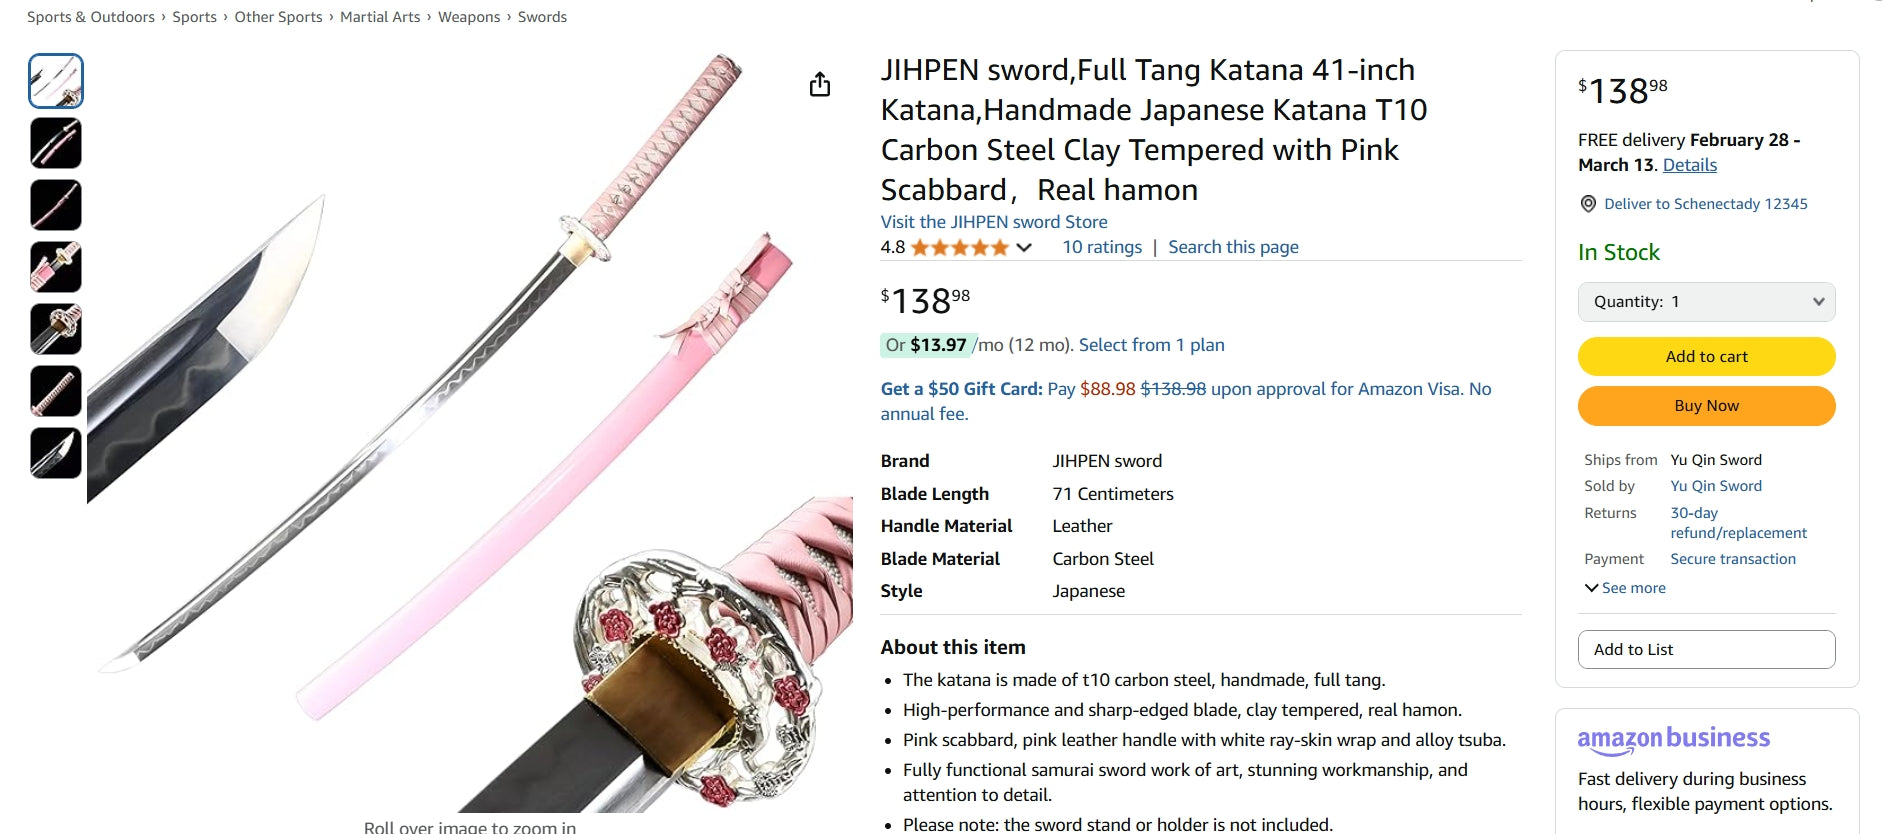
Task: Open the Yu Qin Sword seller link
Action: pos(1716,486)
